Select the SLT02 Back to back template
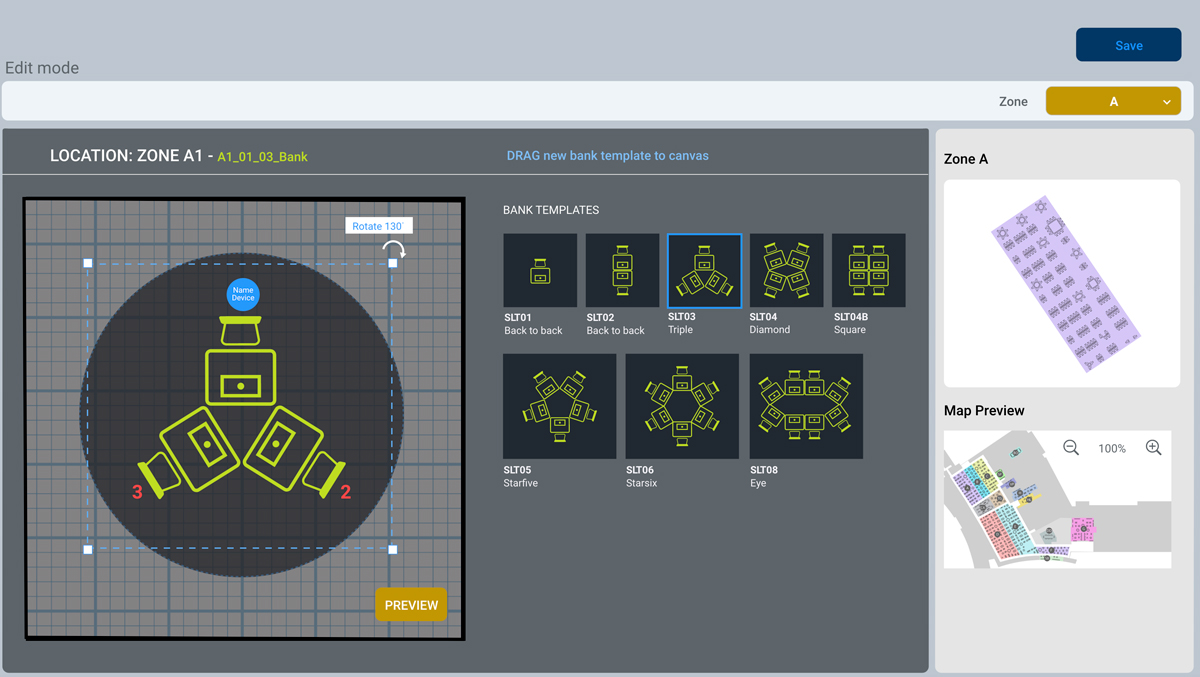 pos(621,270)
